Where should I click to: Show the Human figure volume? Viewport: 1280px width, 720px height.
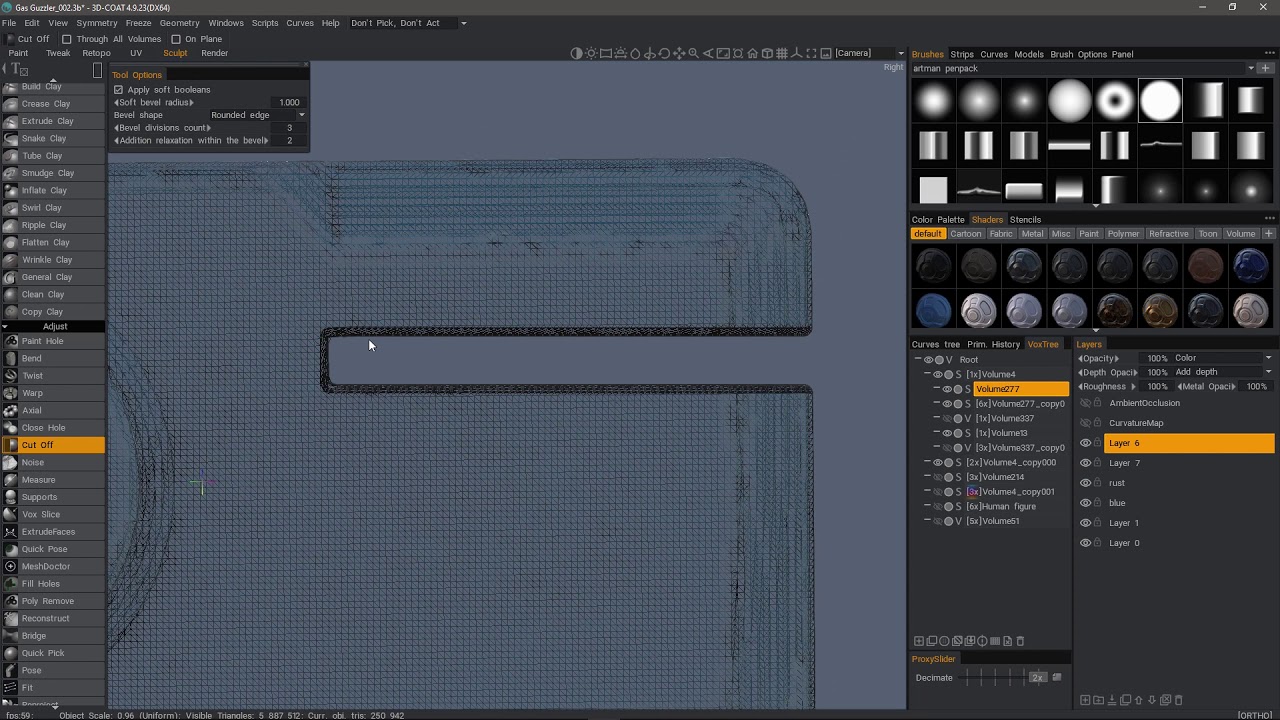(938, 506)
